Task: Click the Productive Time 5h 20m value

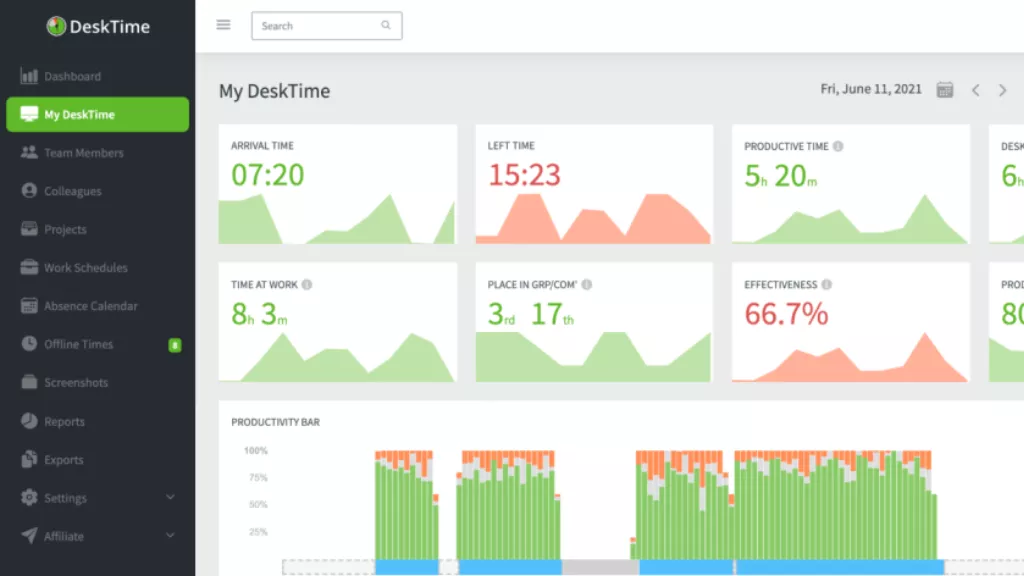Action: click(780, 176)
